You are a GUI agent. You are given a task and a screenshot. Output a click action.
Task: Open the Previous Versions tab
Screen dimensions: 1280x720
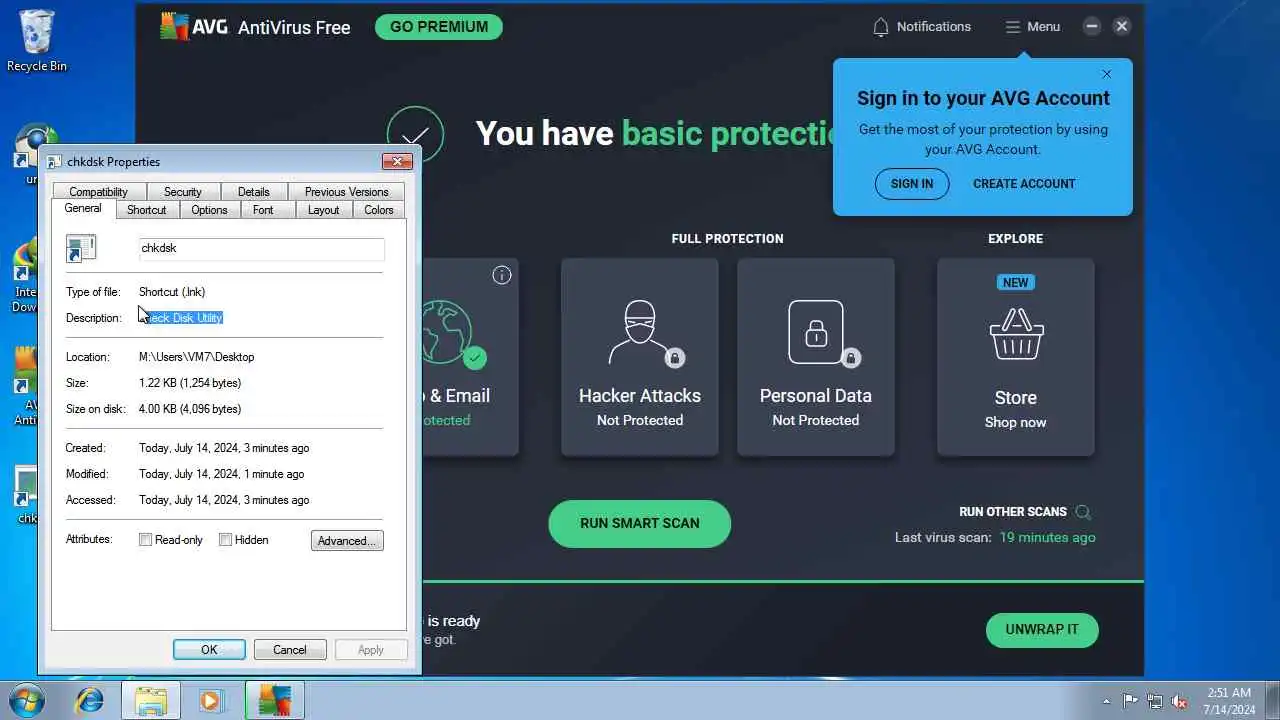pos(346,192)
